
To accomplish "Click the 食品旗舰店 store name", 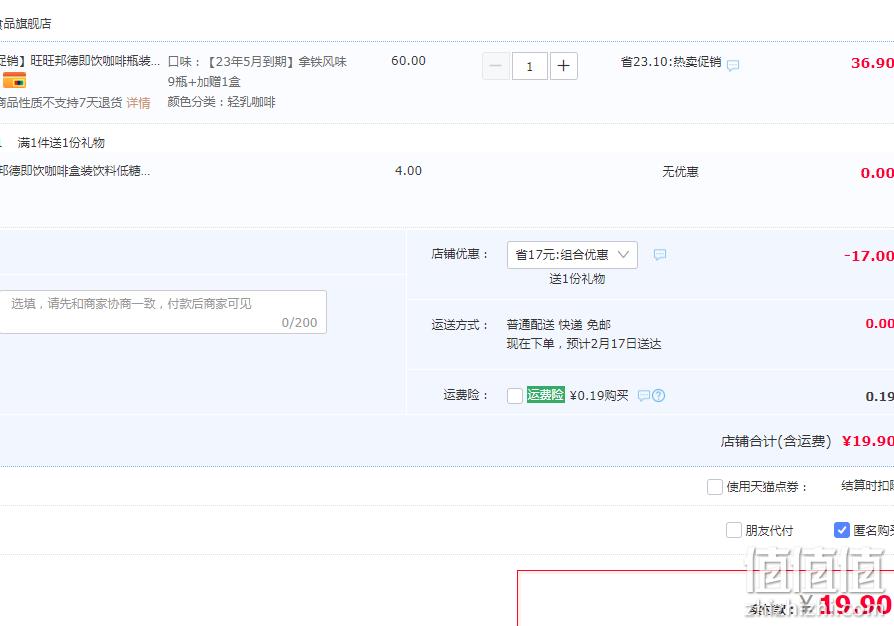I will coord(26,24).
